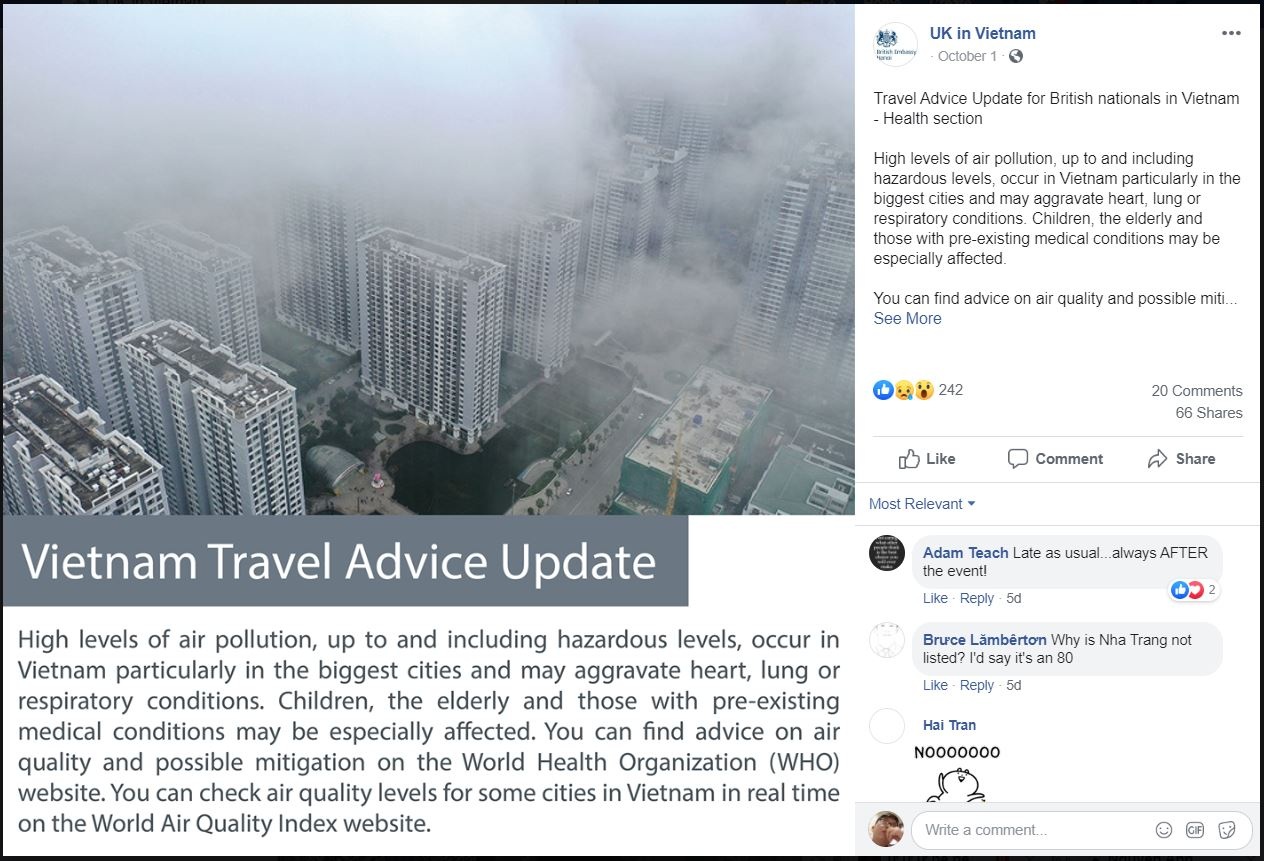The width and height of the screenshot is (1264, 861).
Task: Click Adam Teach's profile avatar
Action: tap(887, 553)
